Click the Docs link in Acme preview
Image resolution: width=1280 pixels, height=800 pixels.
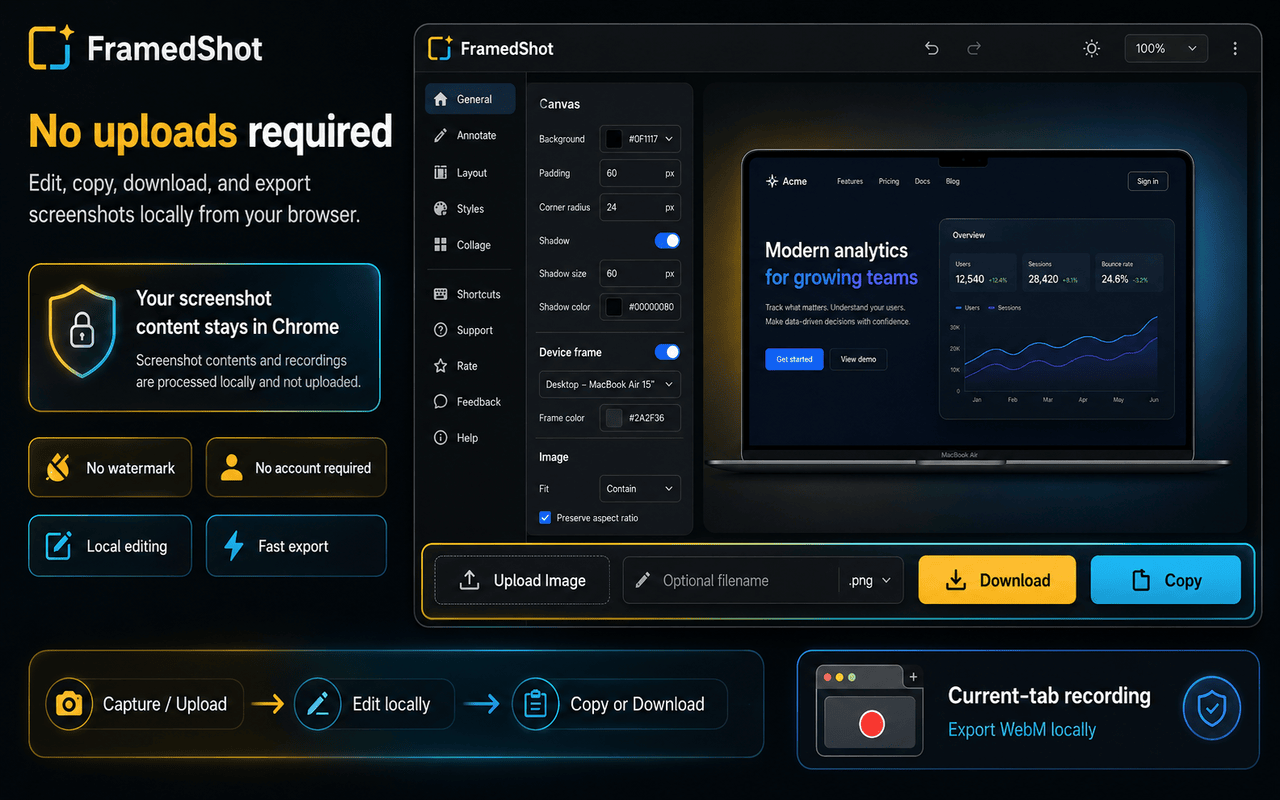(922, 181)
